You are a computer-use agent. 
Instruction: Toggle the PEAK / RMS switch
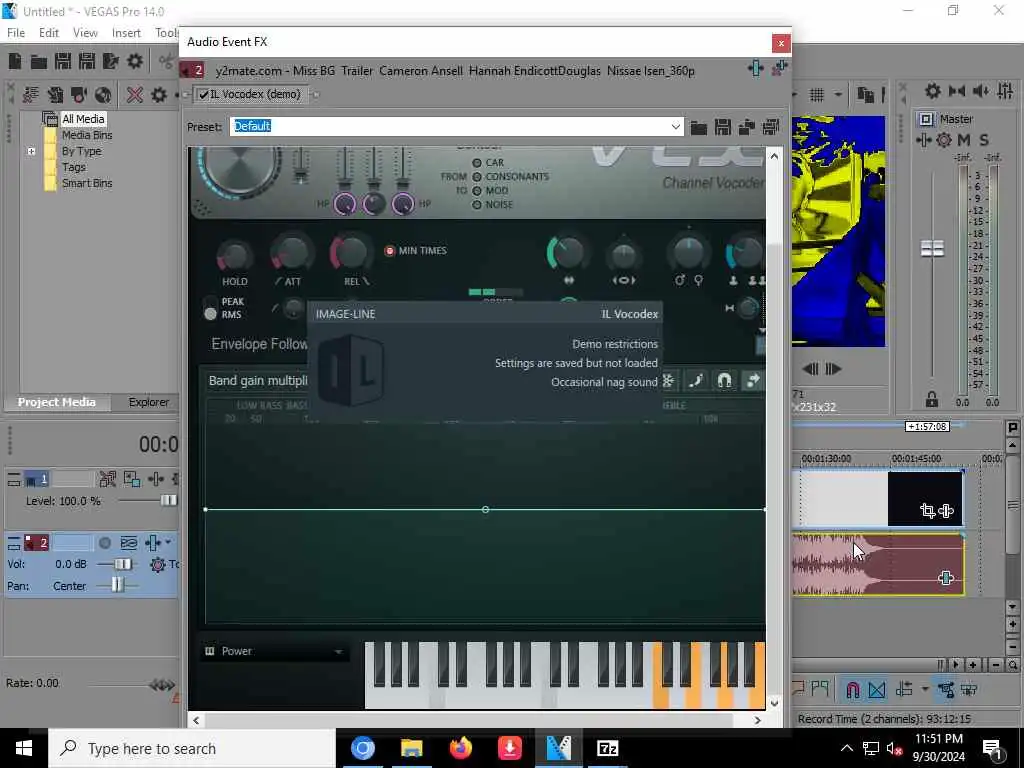pyautogui.click(x=210, y=308)
